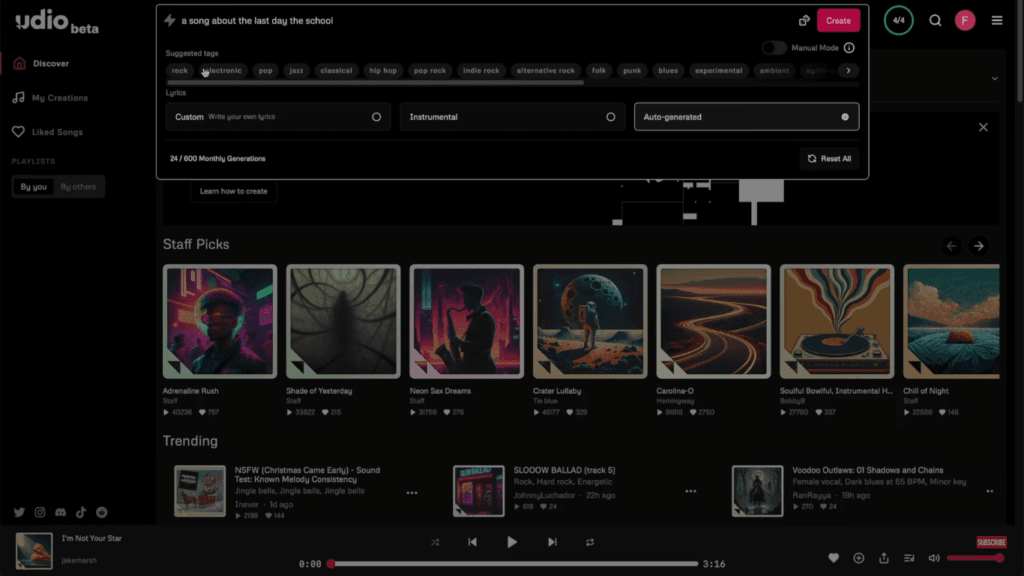Advance Staff Picks with the next arrow
Screen dimensions: 1024x576
point(978,245)
